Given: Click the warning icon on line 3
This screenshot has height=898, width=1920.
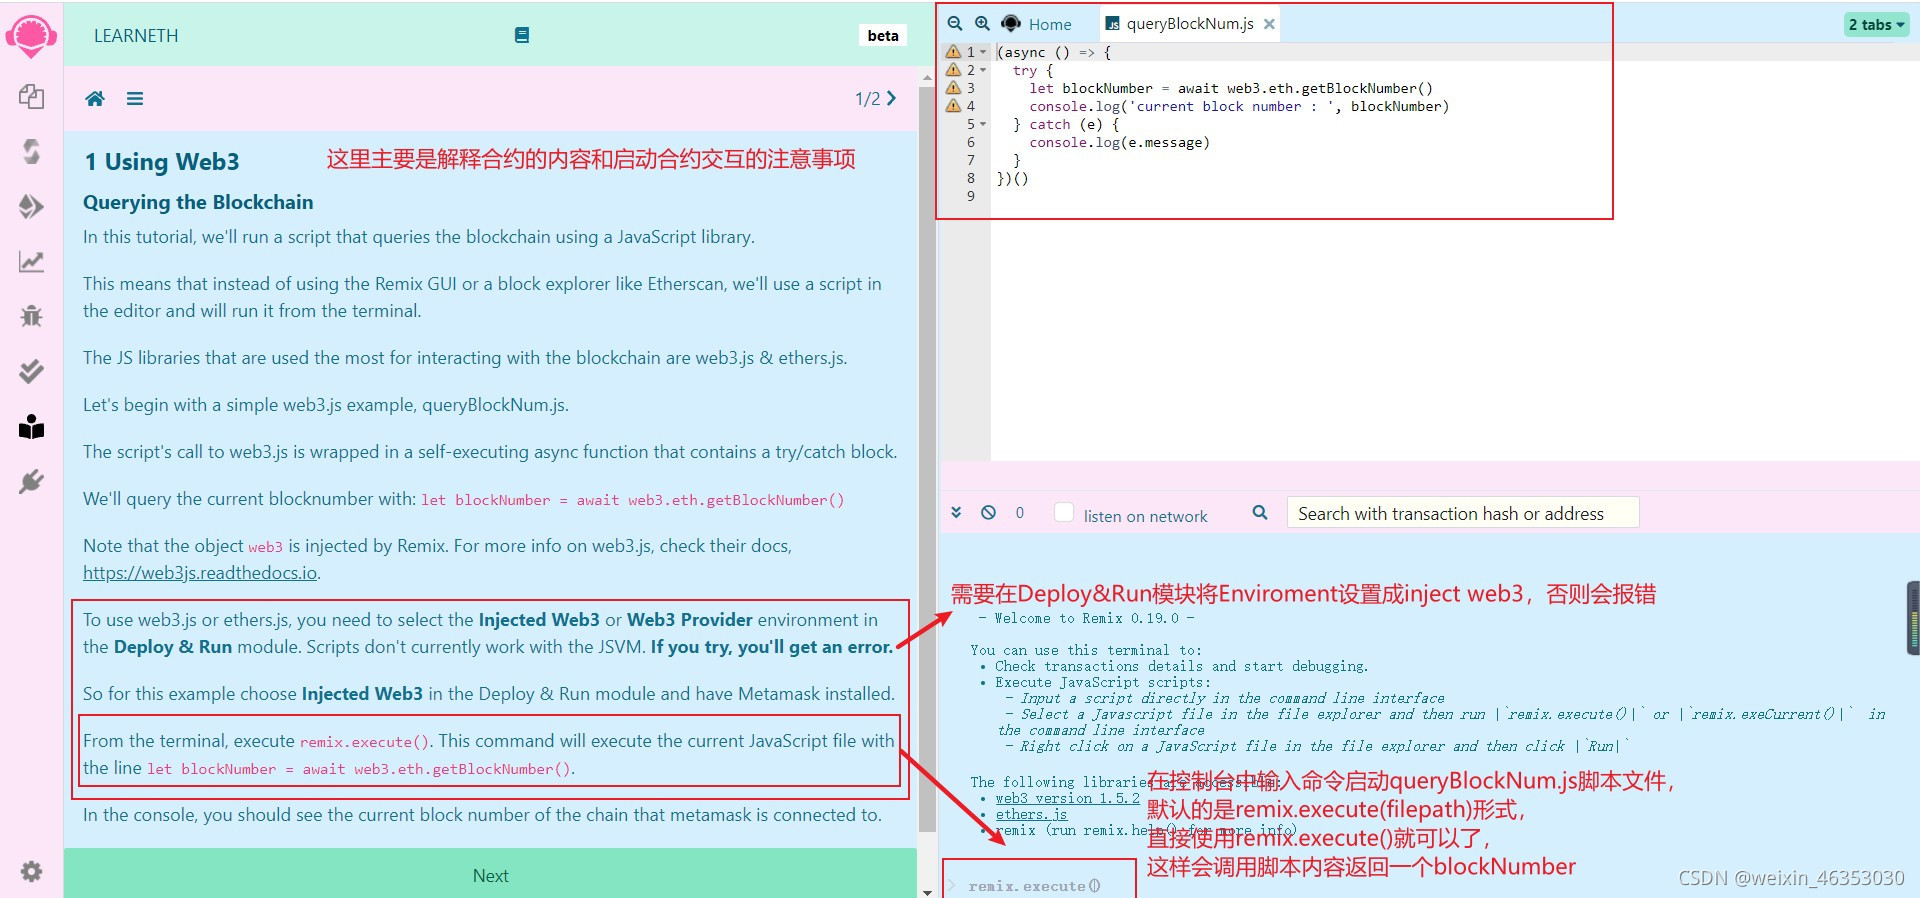Looking at the screenshot, I should (x=953, y=88).
